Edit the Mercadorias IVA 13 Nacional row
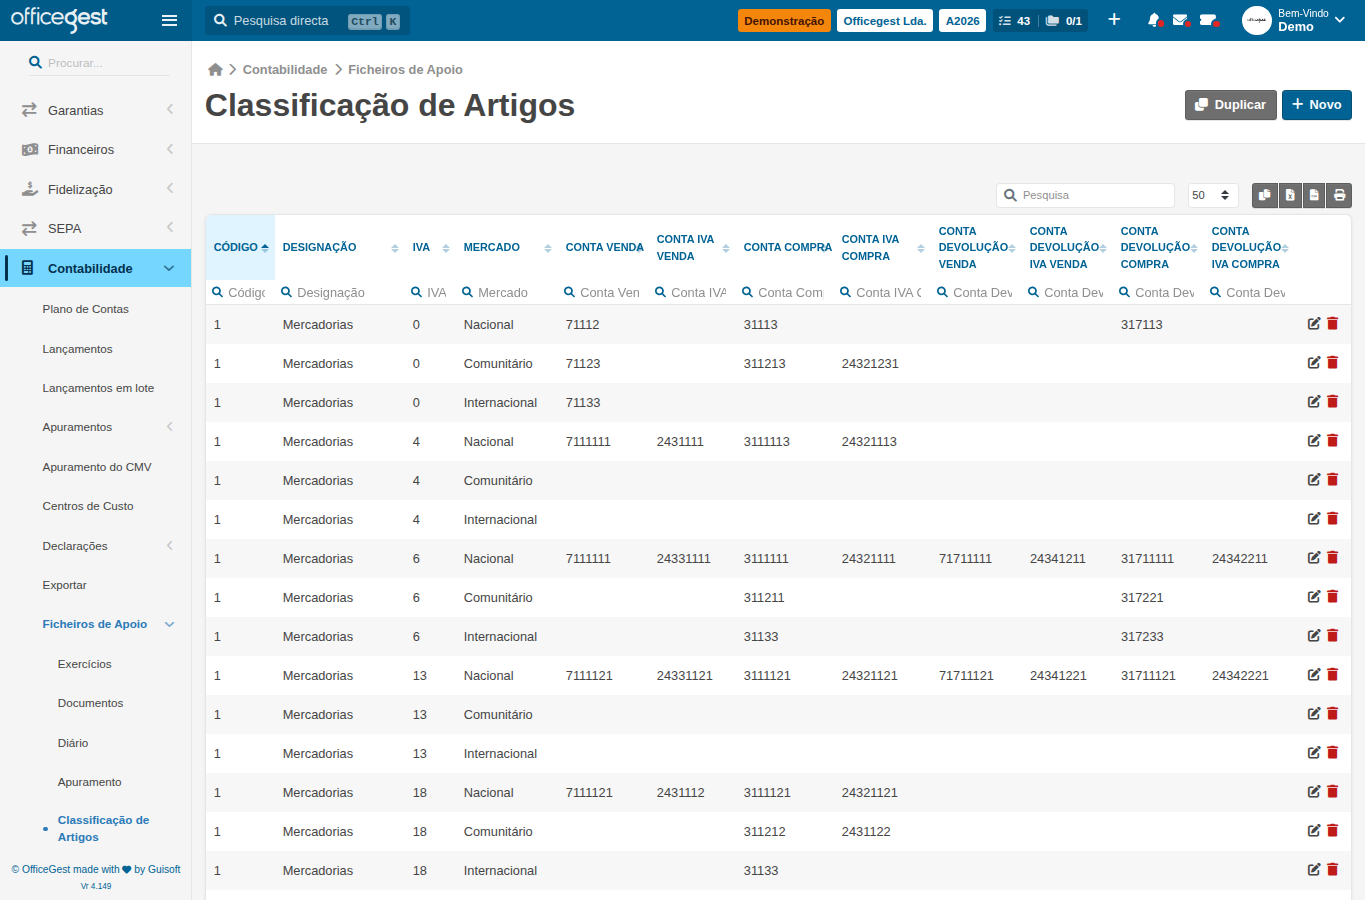Viewport: 1365px width, 900px height. [1314, 674]
